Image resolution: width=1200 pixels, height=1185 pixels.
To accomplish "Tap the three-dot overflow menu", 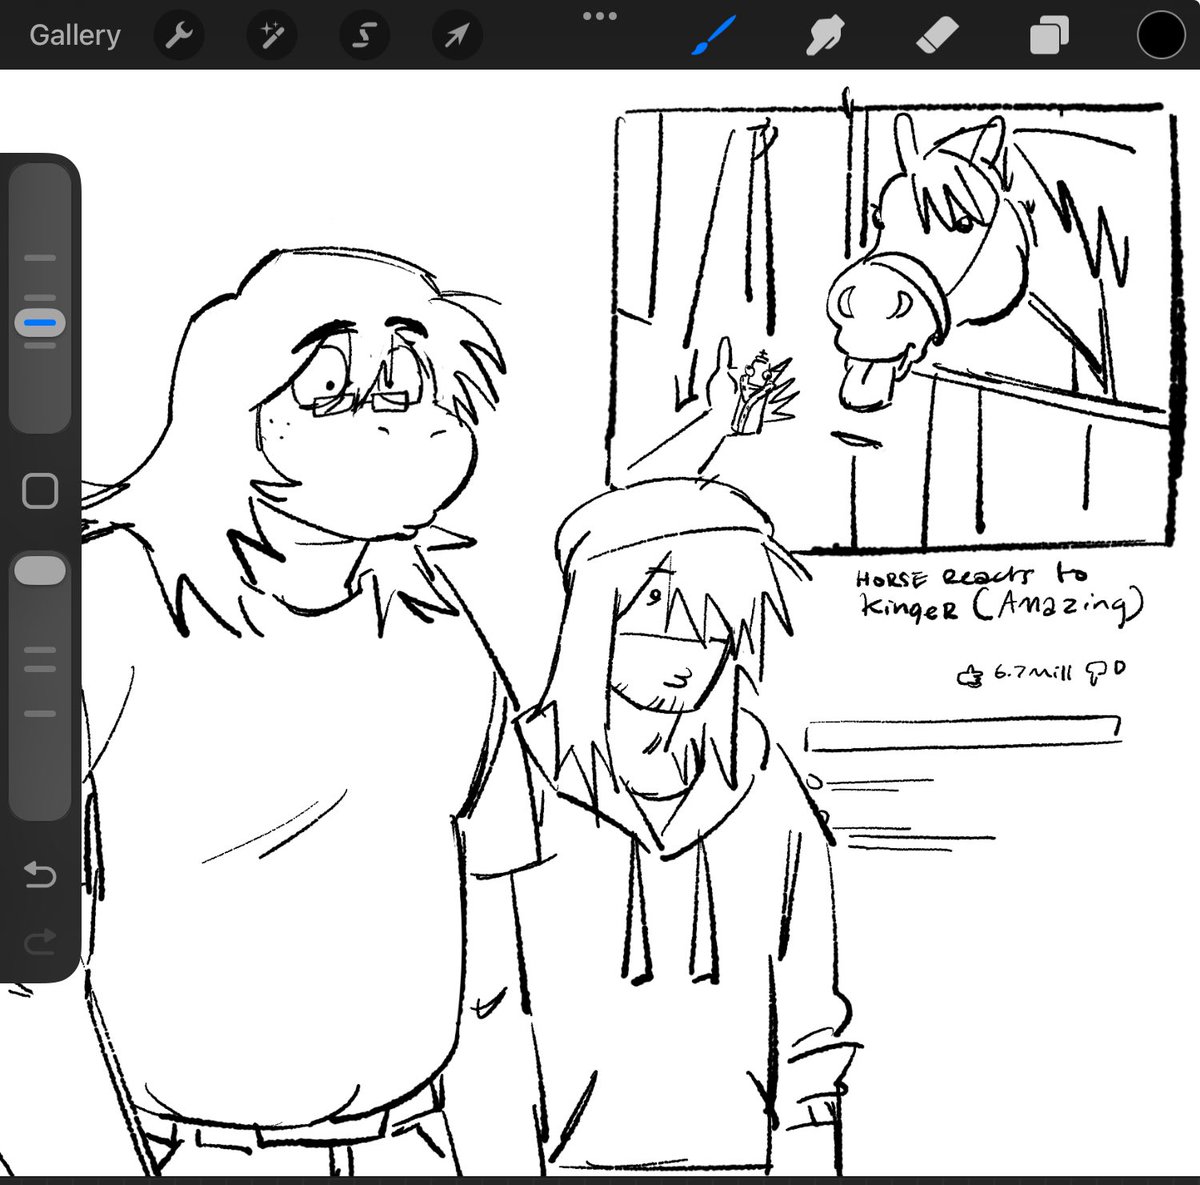I will (x=598, y=16).
